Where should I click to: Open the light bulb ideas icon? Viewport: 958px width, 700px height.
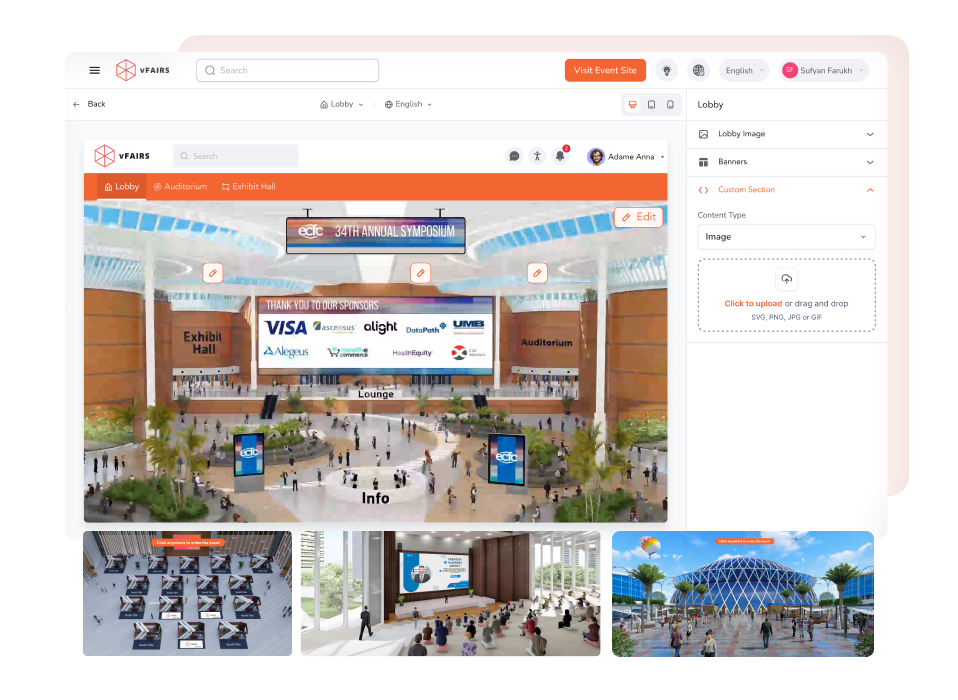[666, 70]
